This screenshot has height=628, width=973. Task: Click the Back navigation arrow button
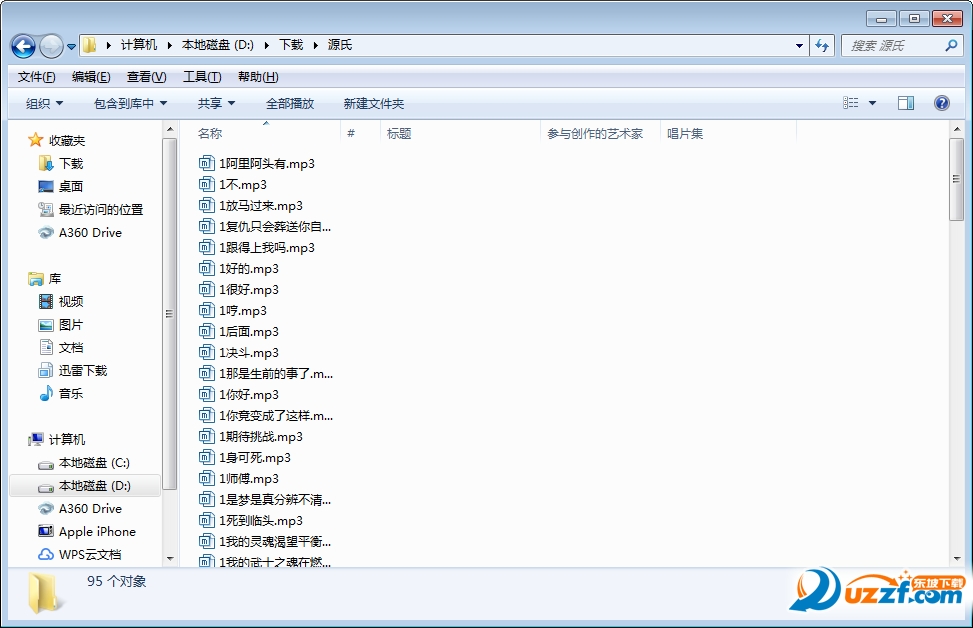pos(23,46)
